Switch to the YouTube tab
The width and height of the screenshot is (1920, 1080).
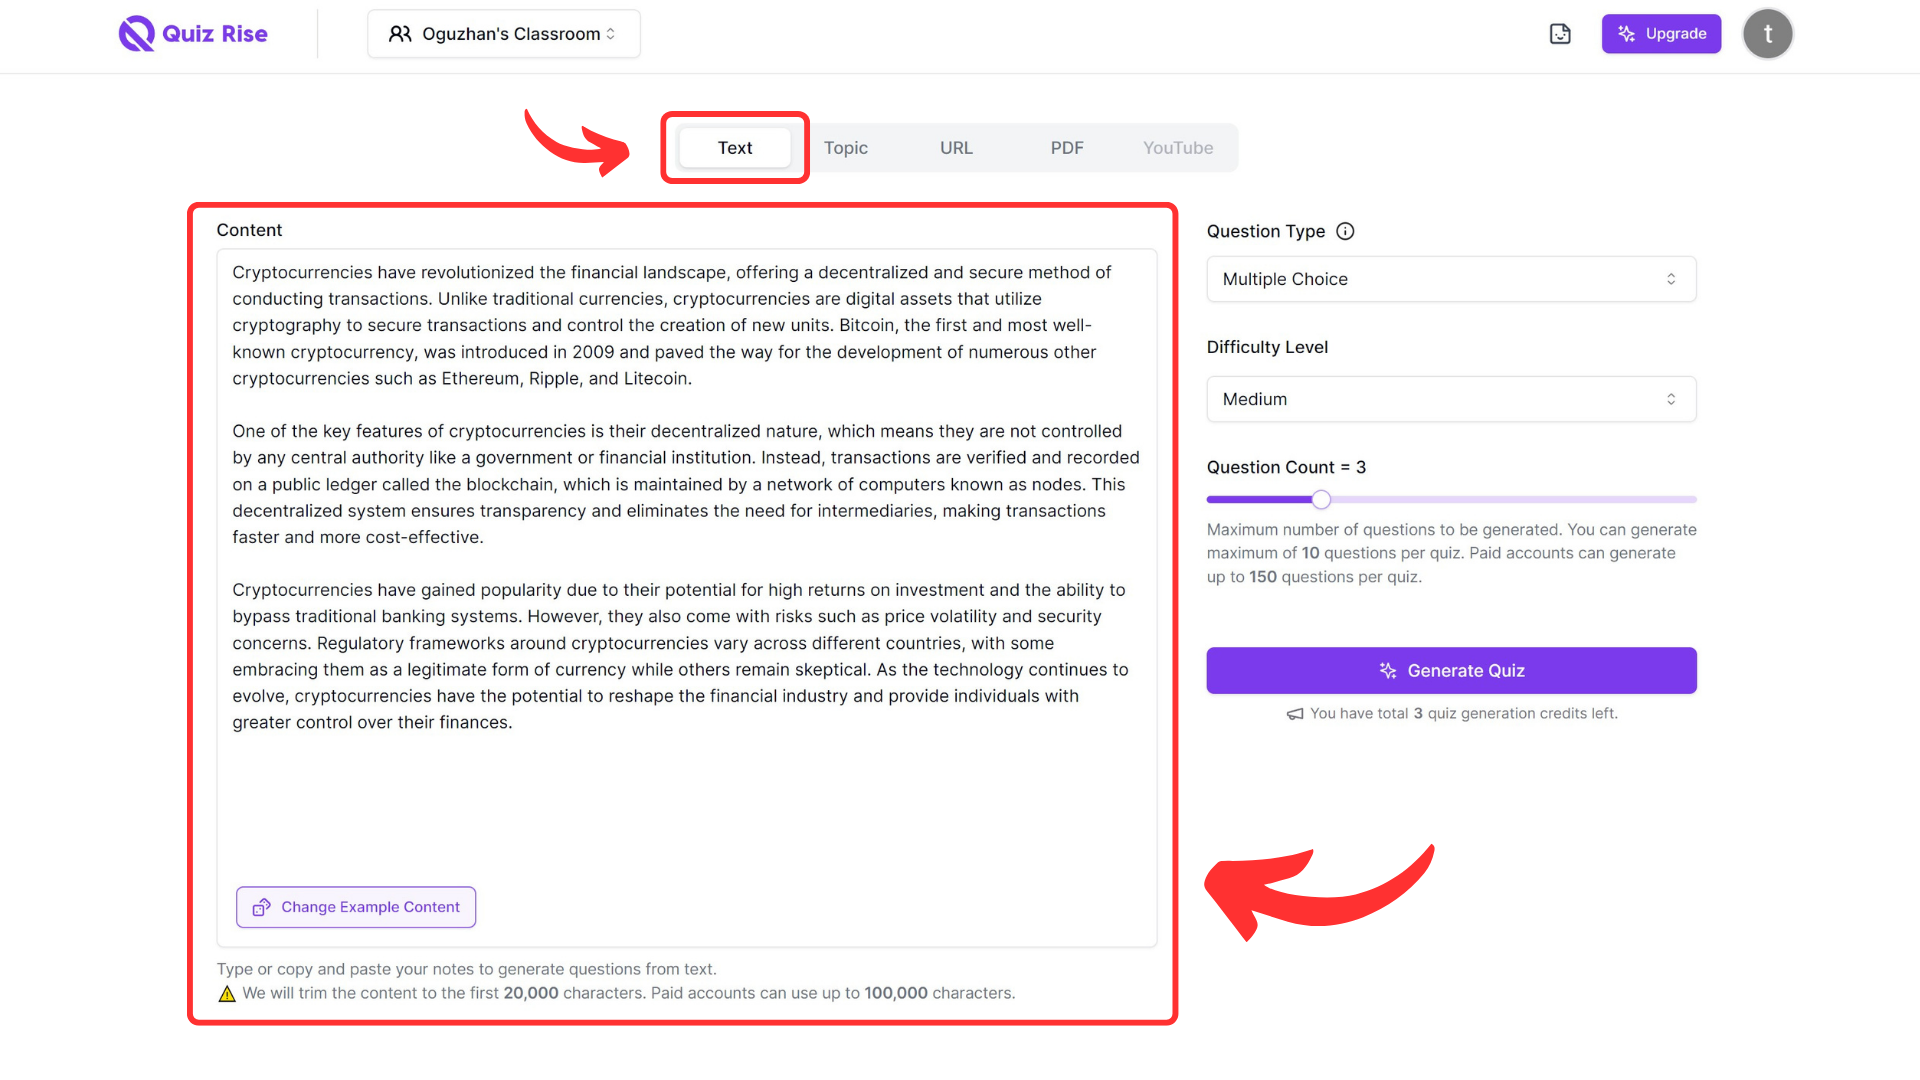click(x=1176, y=148)
